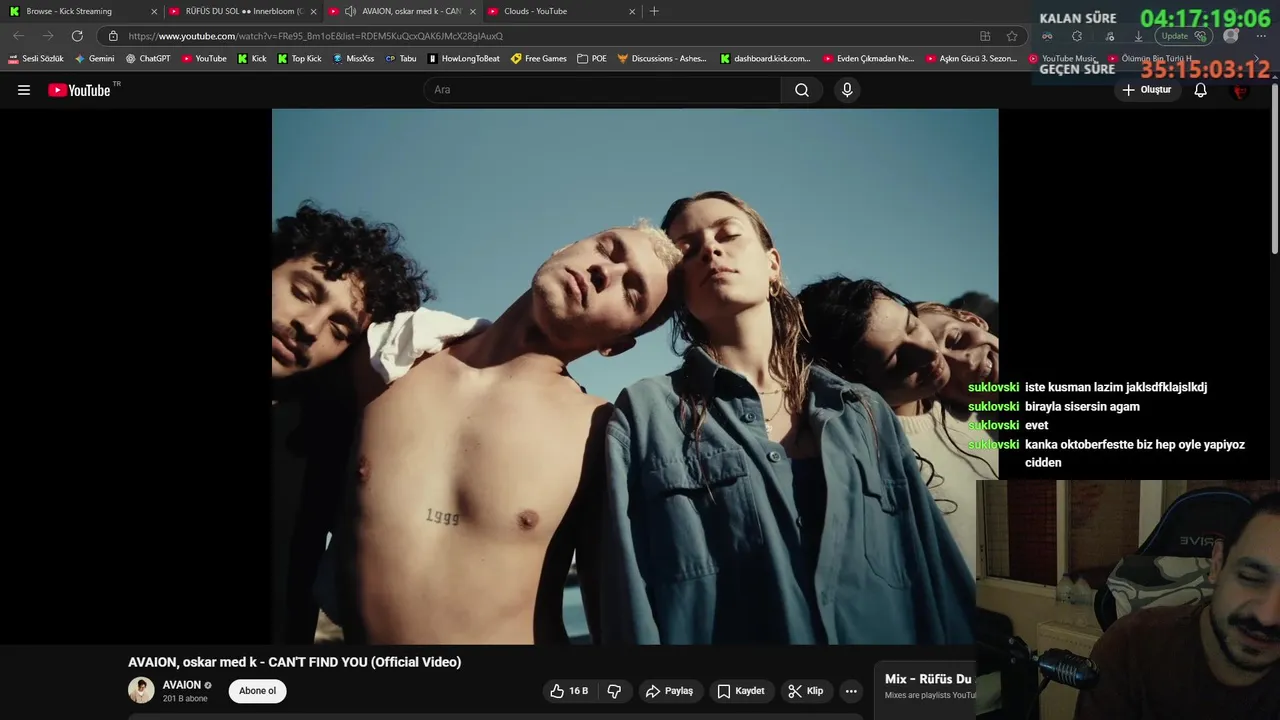1280x720 pixels.
Task: Open Discussions - Ashes bookmark
Action: [x=662, y=59]
